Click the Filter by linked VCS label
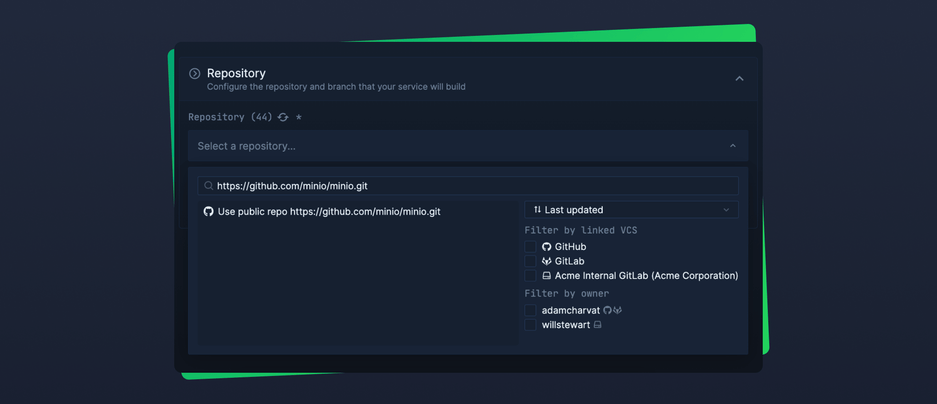 point(581,231)
